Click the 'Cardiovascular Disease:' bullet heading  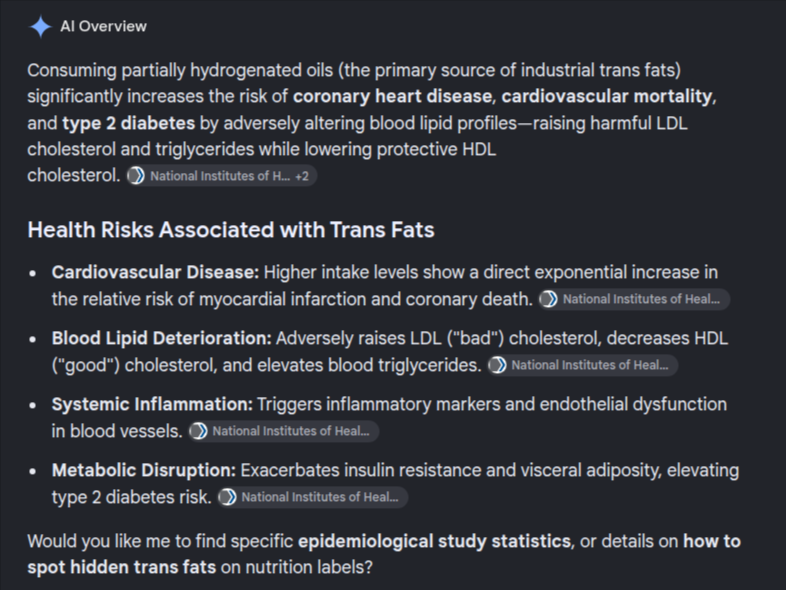coord(155,272)
